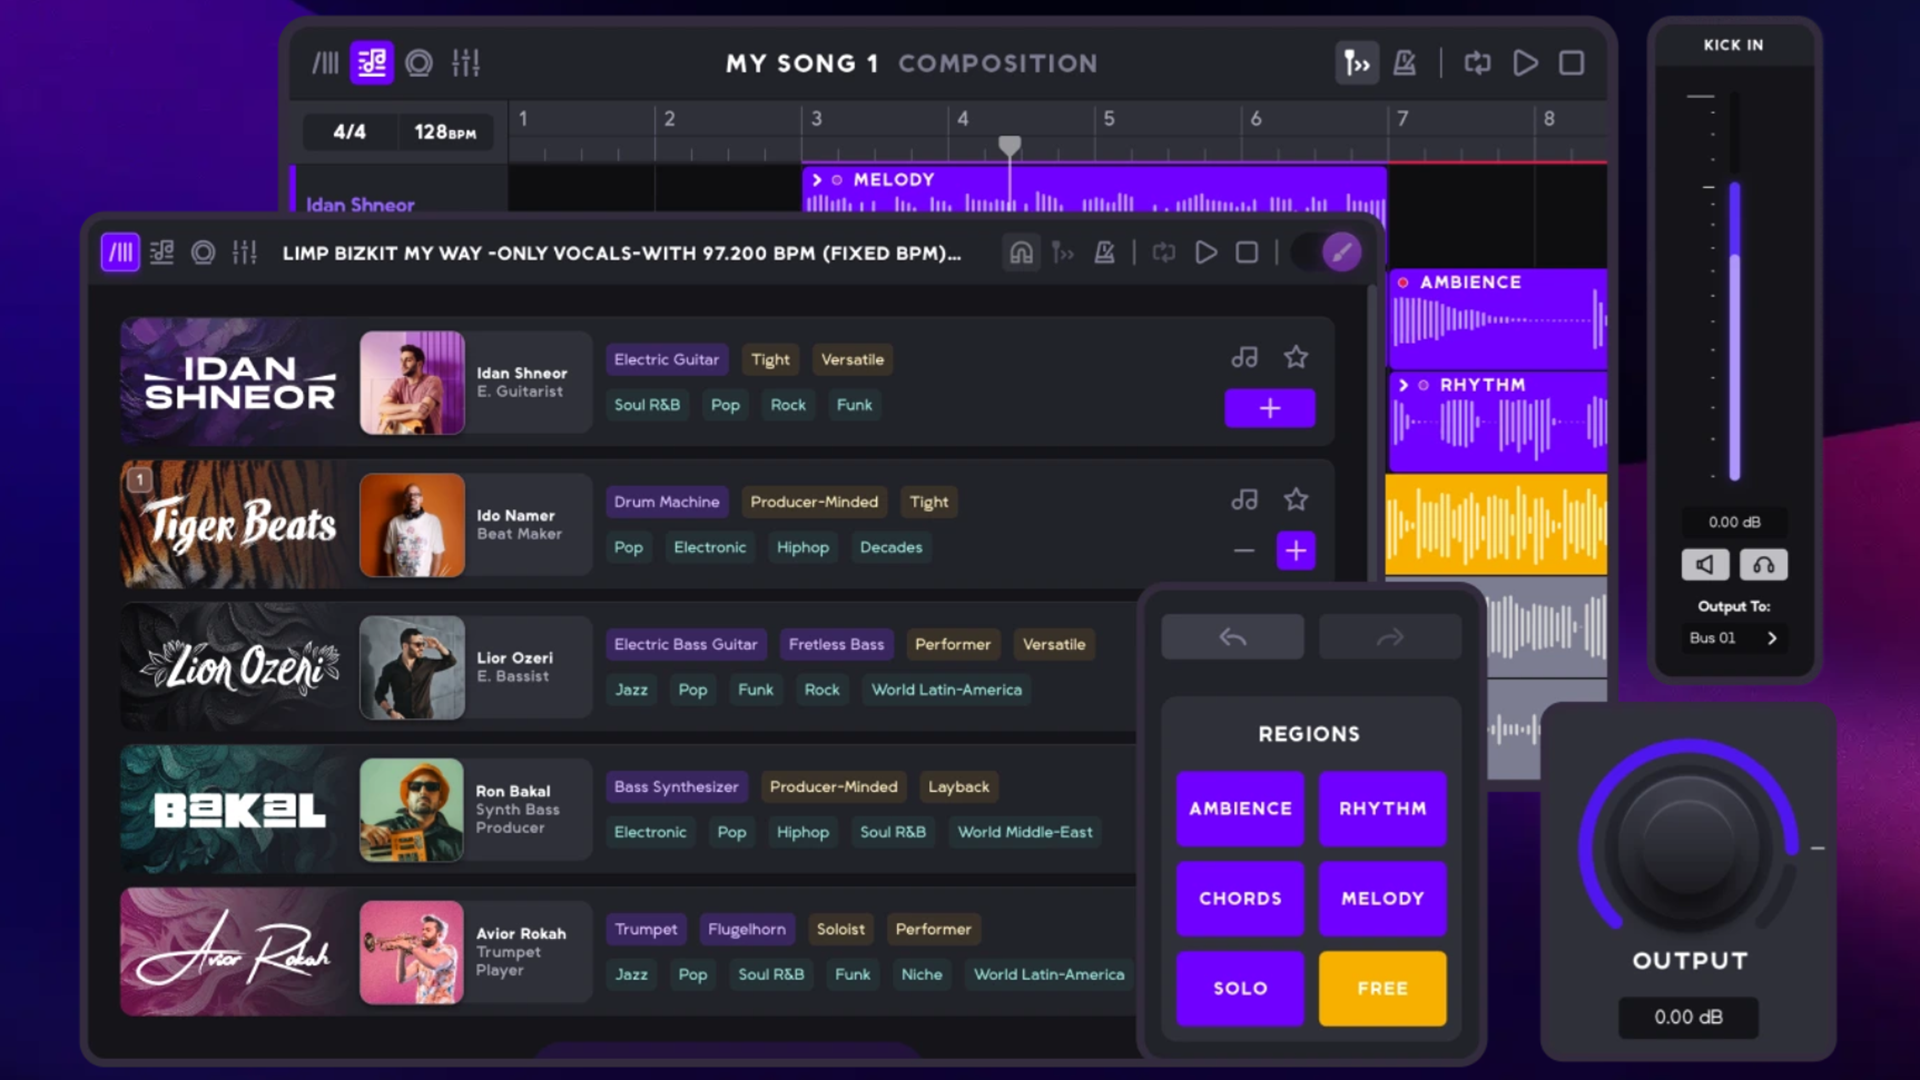Mute the Kick In channel speaker
Screen dimensions: 1920x1080
(1705, 564)
